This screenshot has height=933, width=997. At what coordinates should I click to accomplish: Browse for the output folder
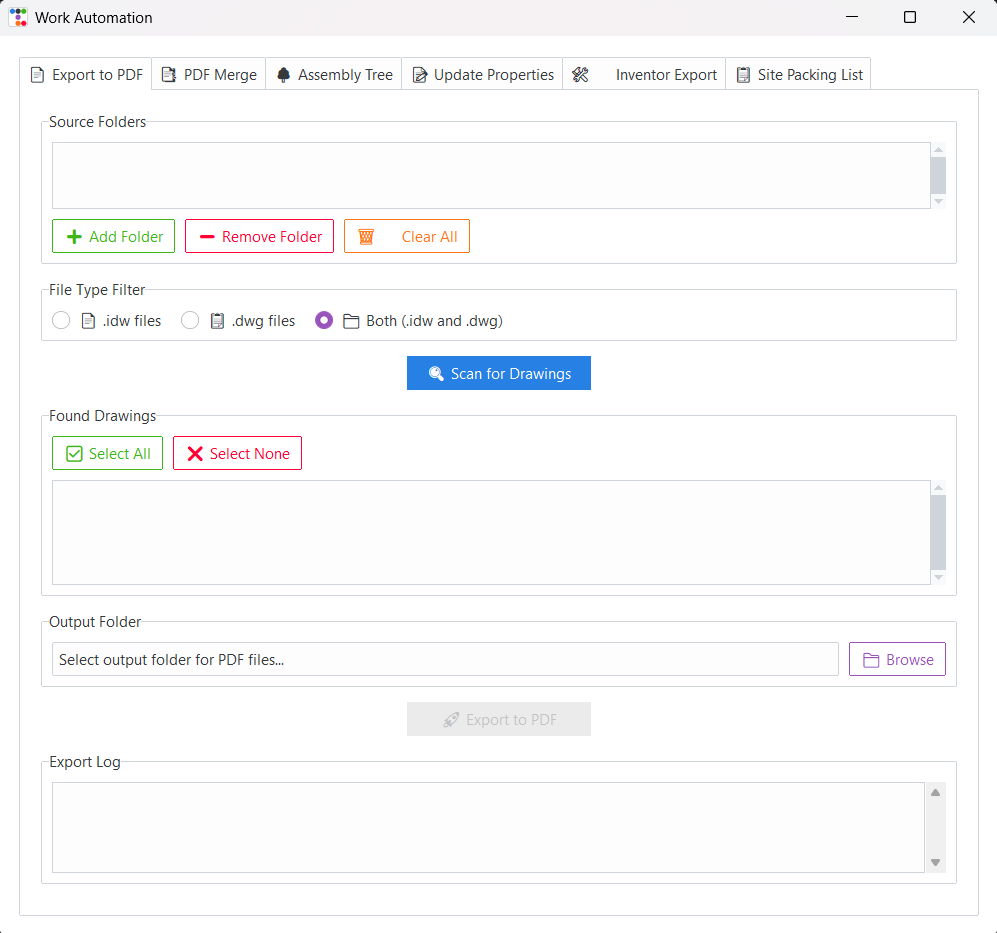coord(897,660)
